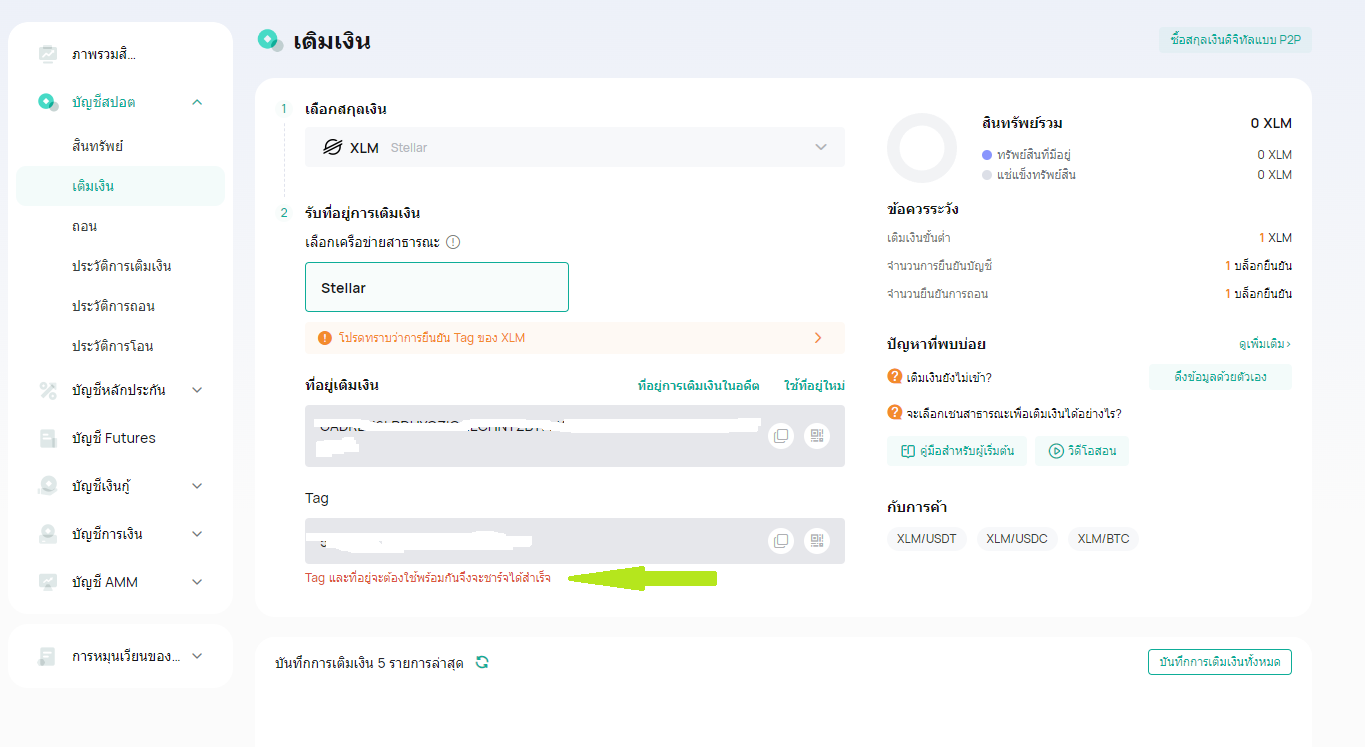Expand the บัญชี AMM menu section
The image size is (1365, 747).
197,582
